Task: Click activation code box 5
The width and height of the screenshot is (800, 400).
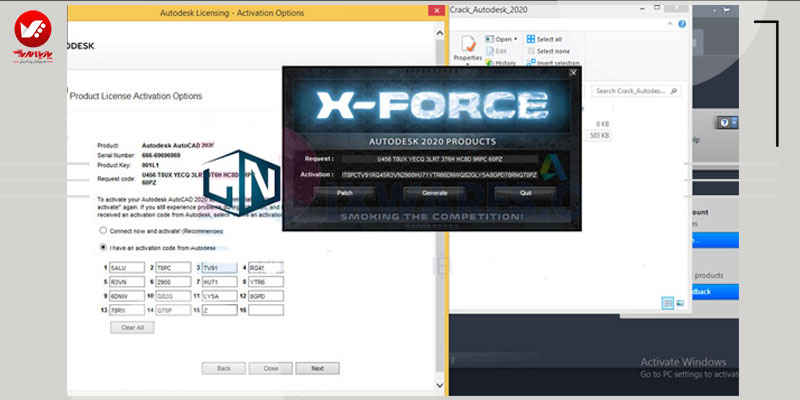Action: coord(127,282)
